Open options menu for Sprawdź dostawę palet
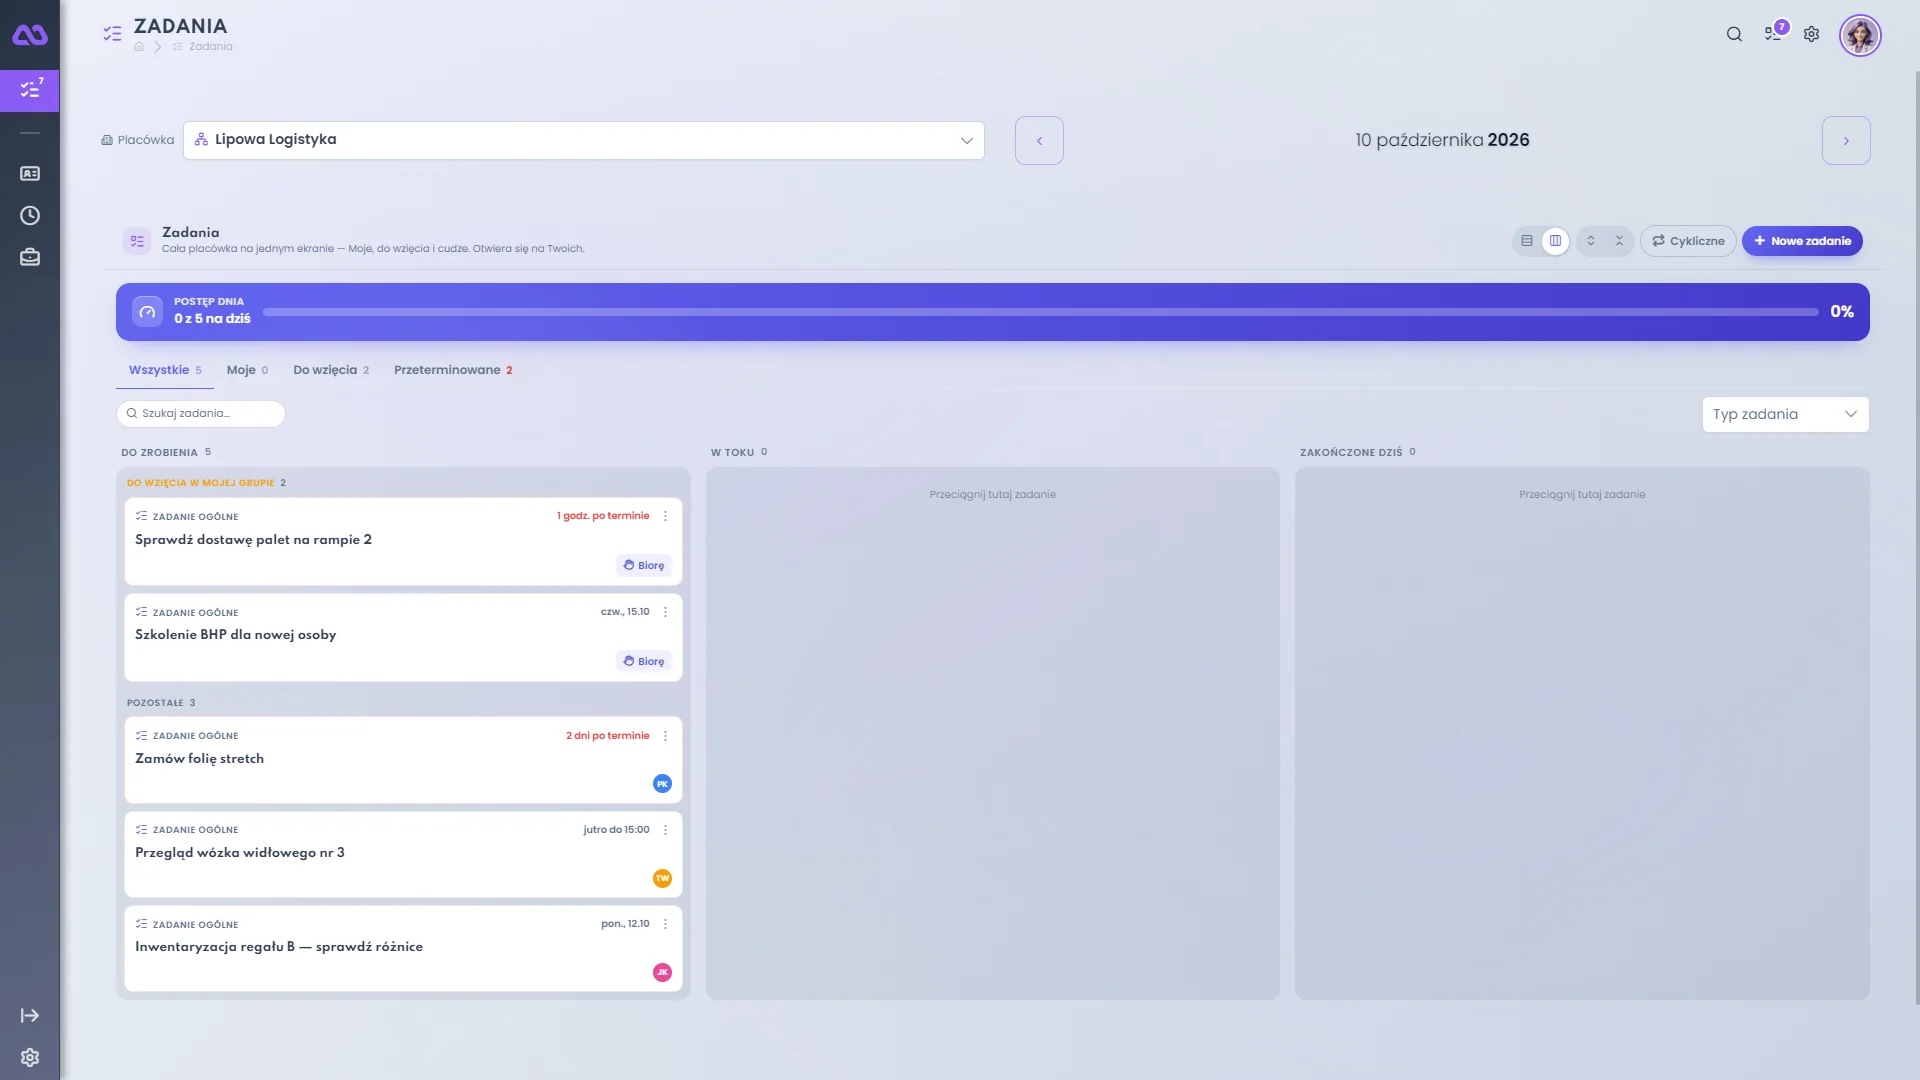 [x=665, y=516]
